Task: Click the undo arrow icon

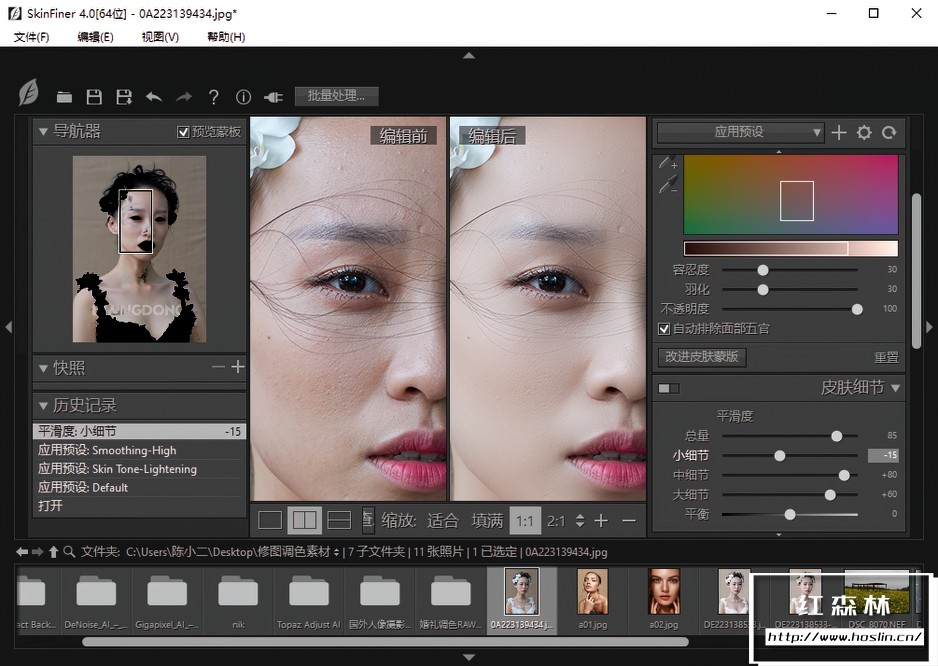Action: point(153,97)
